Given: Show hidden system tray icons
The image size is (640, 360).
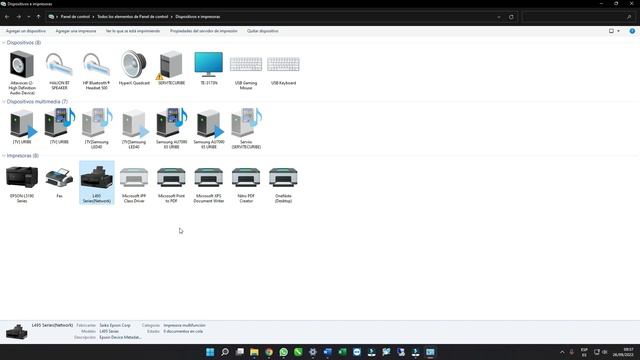Looking at the screenshot, I should pos(562,352).
